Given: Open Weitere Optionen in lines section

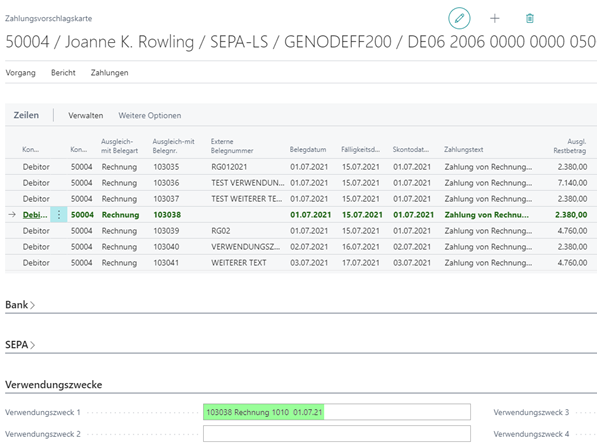Looking at the screenshot, I should tap(150, 115).
